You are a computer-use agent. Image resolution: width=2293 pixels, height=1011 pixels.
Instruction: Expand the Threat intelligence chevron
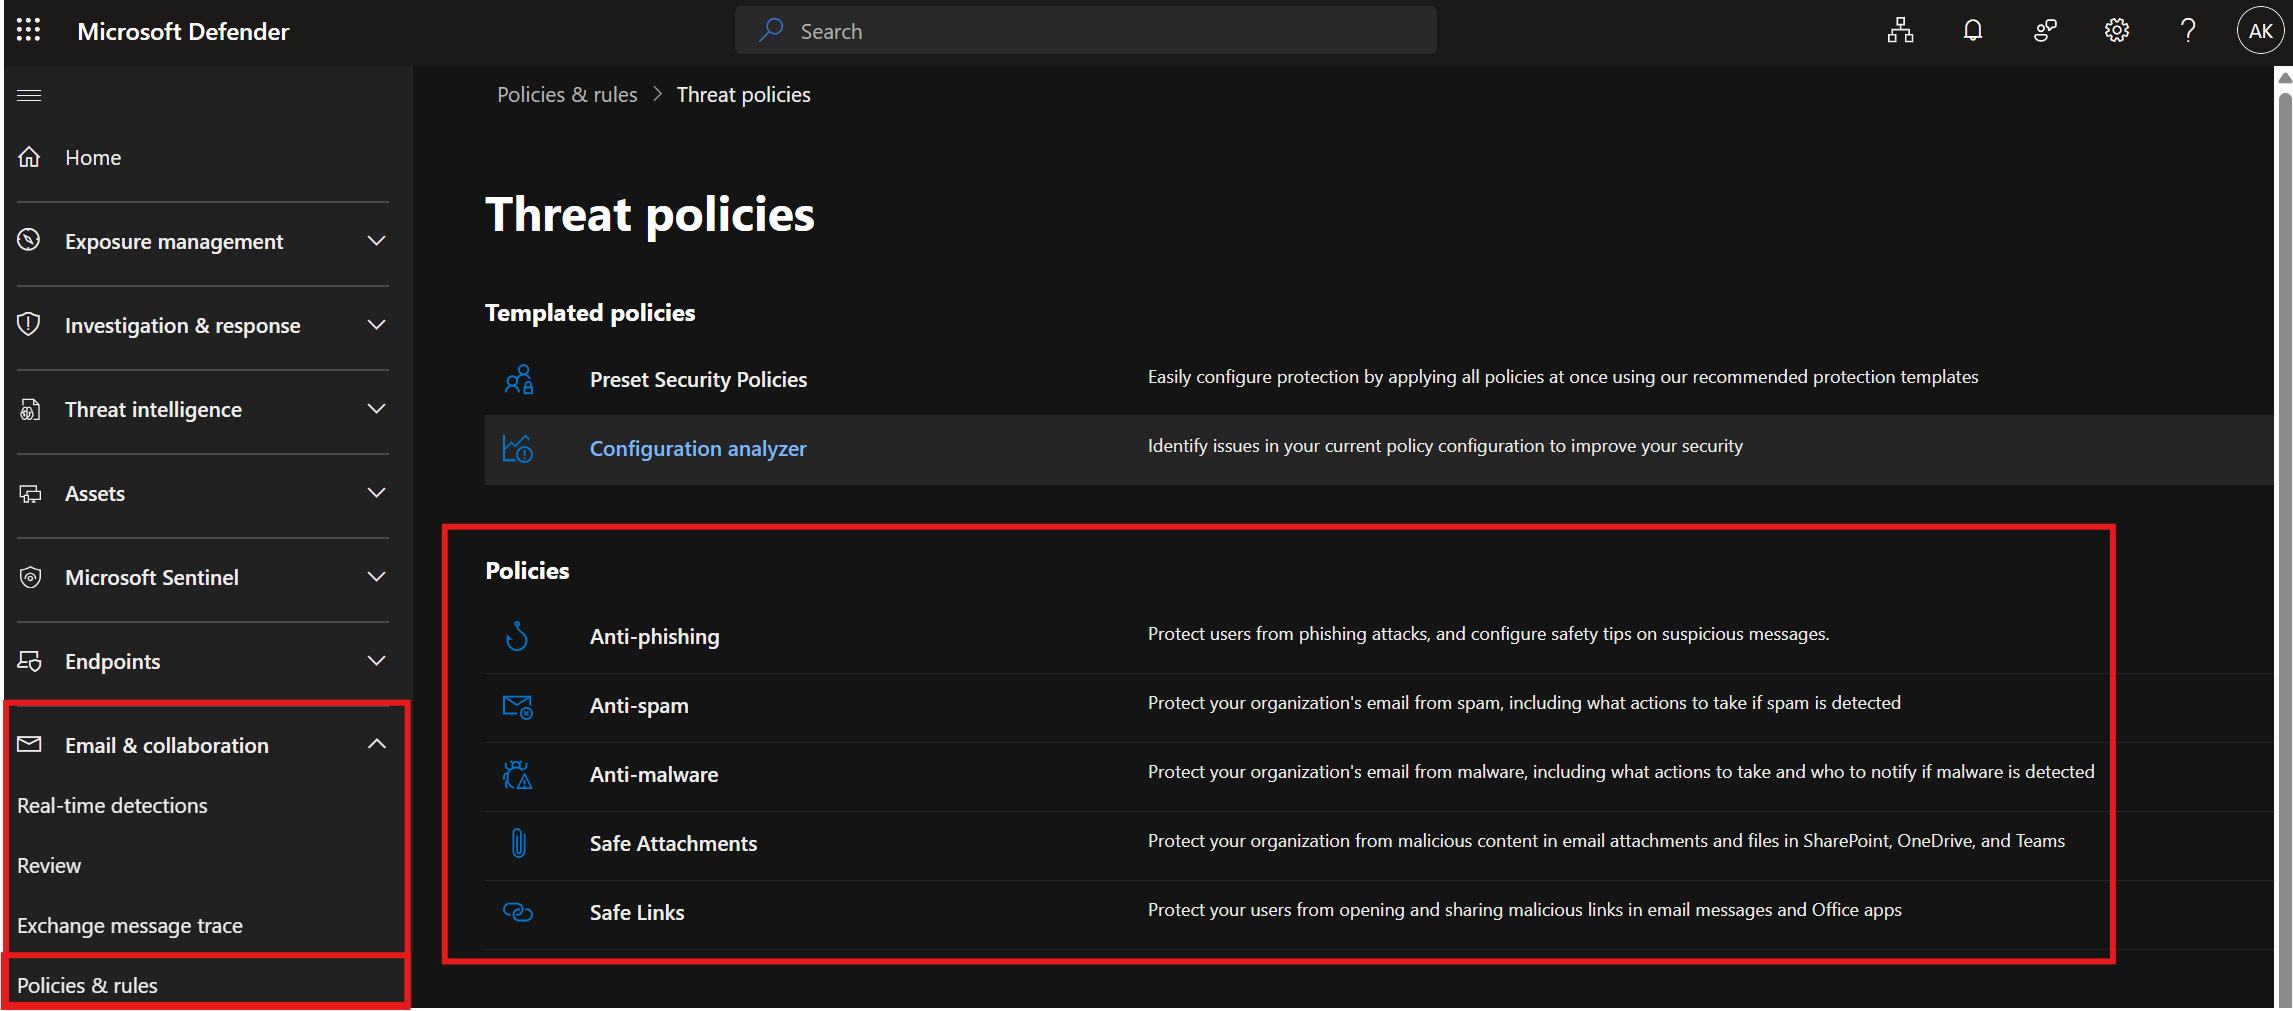point(376,409)
